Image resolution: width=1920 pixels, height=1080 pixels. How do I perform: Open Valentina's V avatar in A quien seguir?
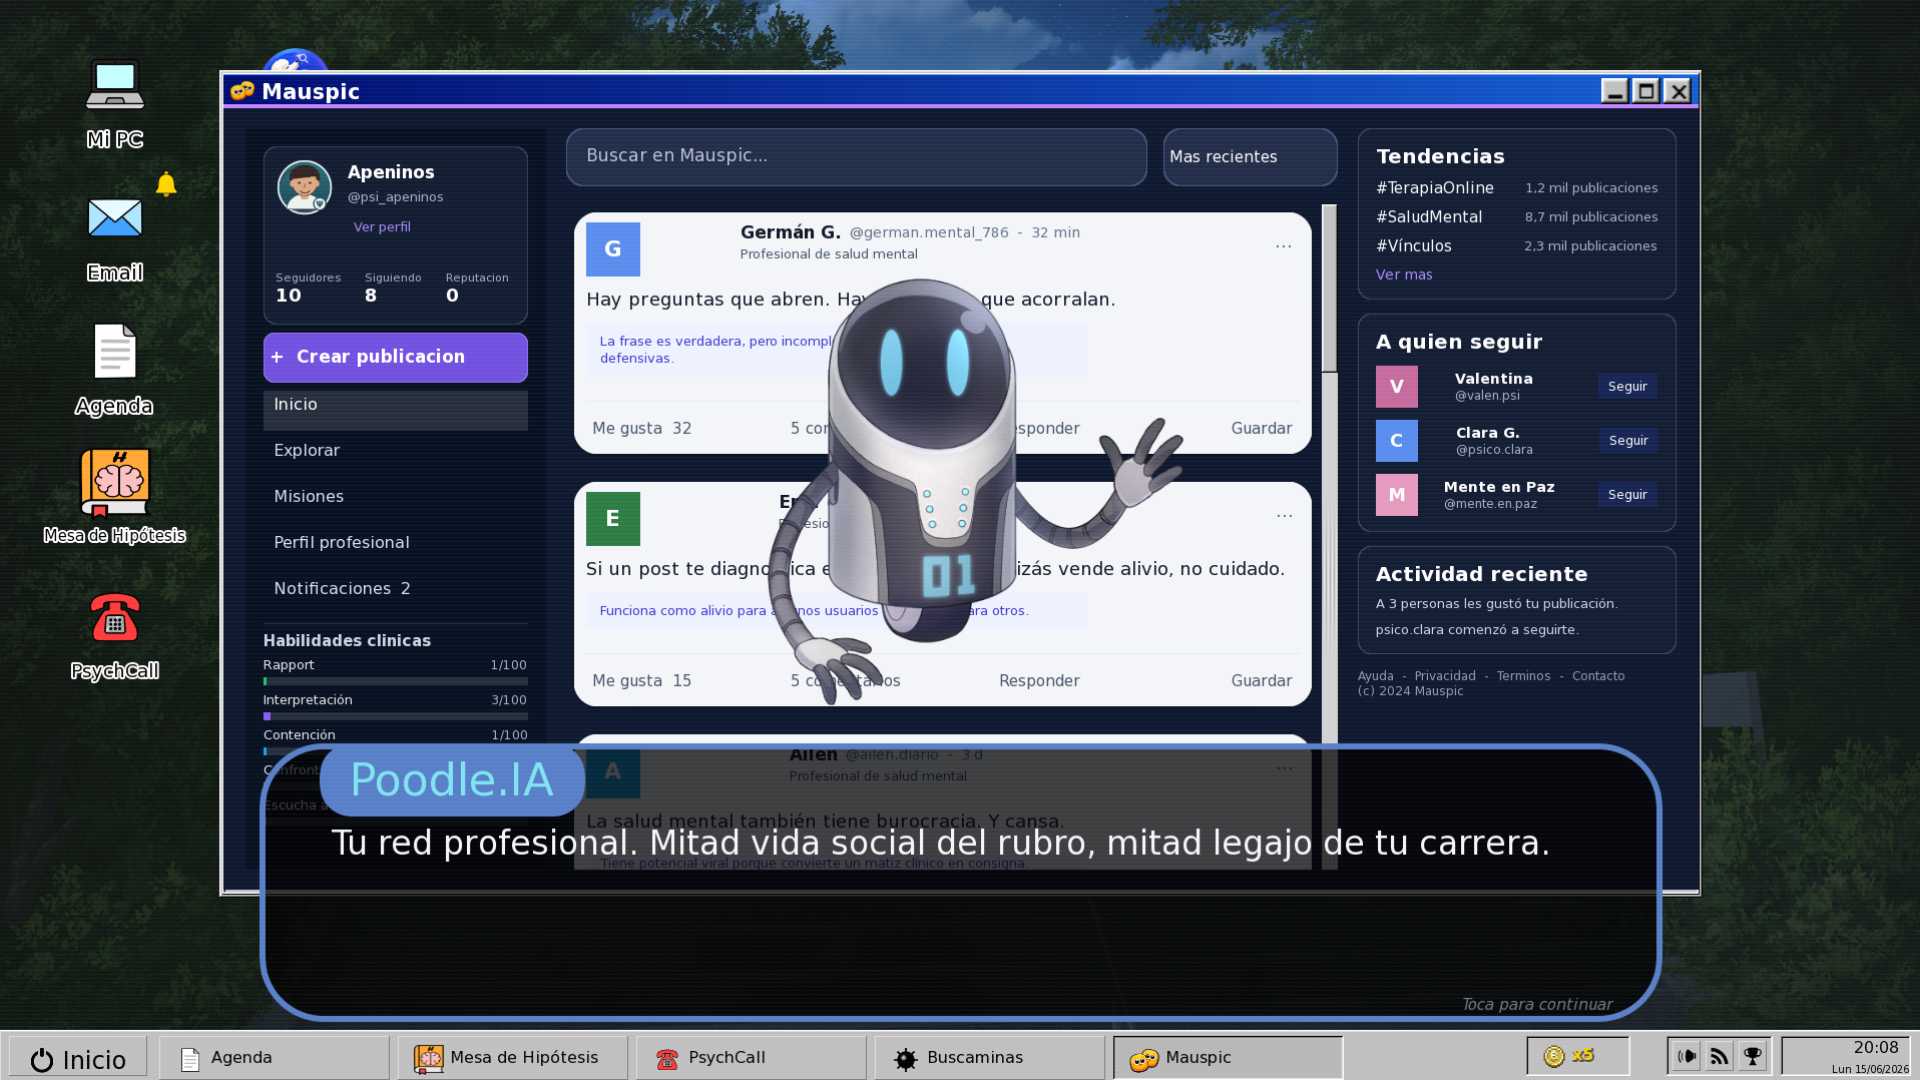coord(1397,386)
